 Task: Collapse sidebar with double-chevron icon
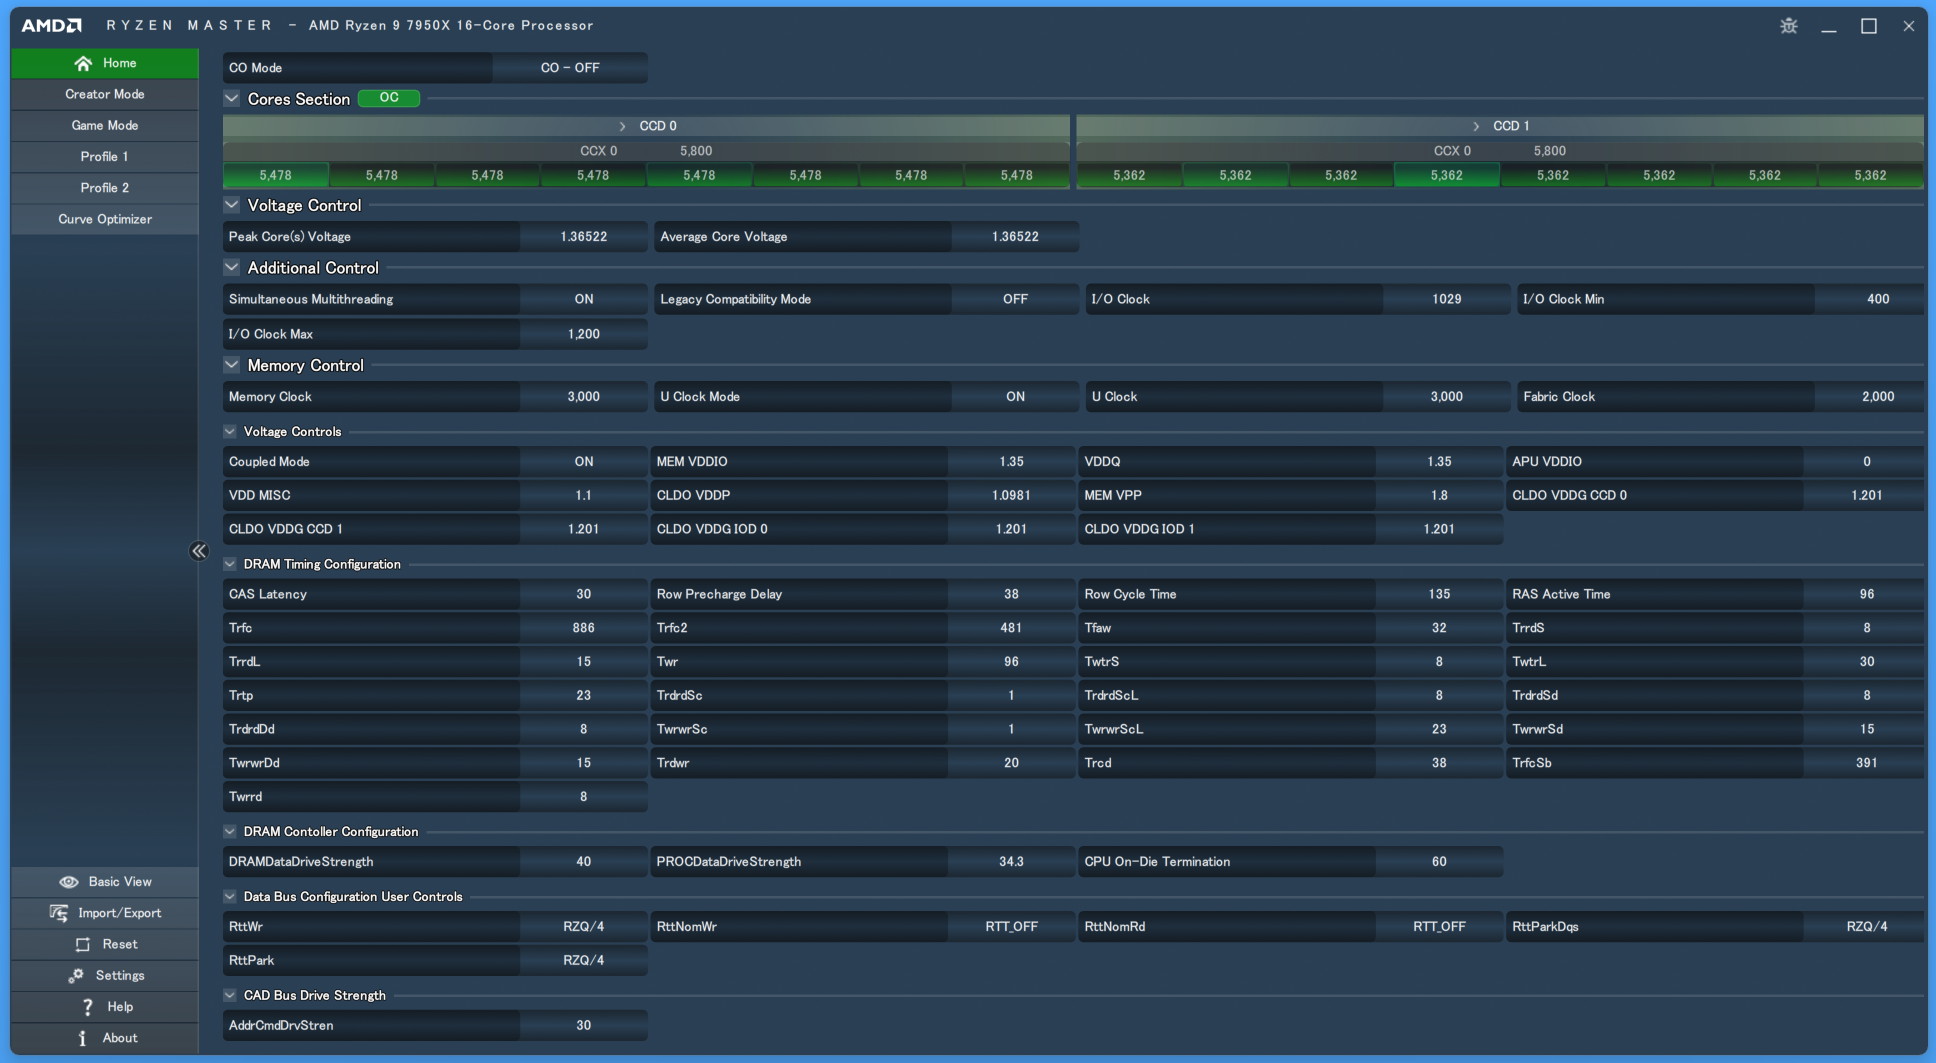coord(199,551)
